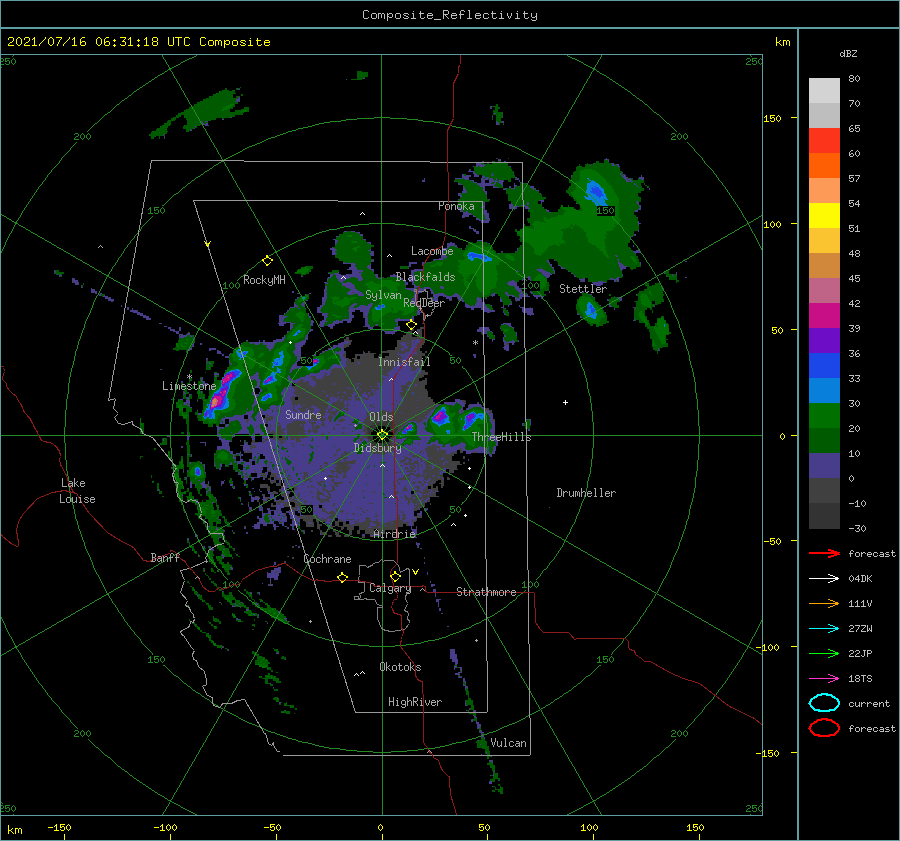Click the current legend text
The image size is (900, 841).
869,703
